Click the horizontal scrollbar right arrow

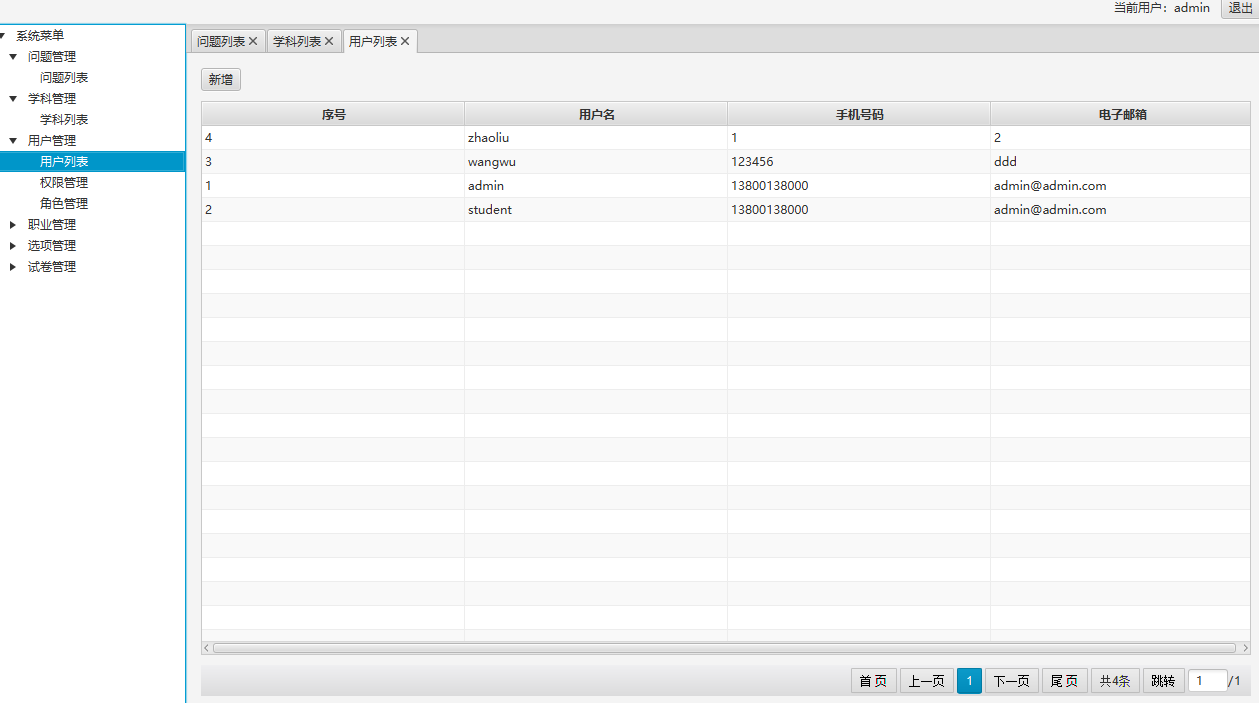point(1245,648)
